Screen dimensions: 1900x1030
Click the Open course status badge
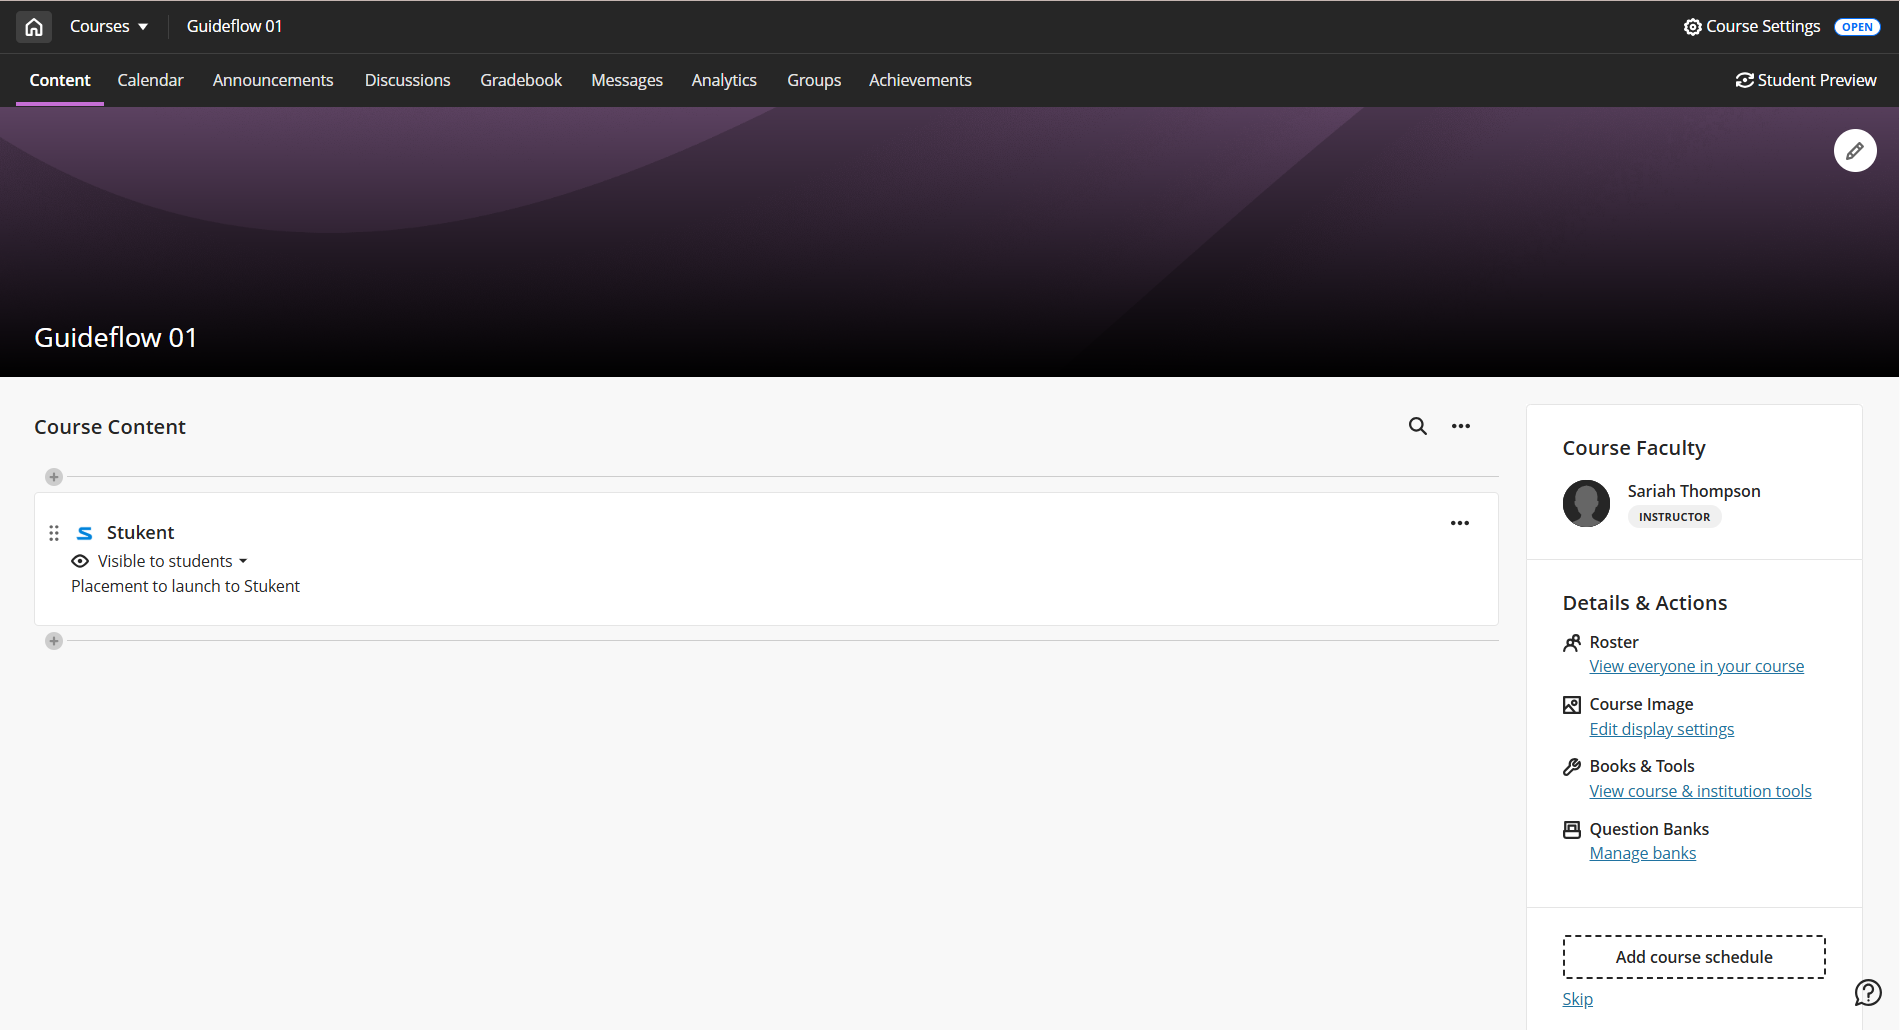(x=1857, y=27)
